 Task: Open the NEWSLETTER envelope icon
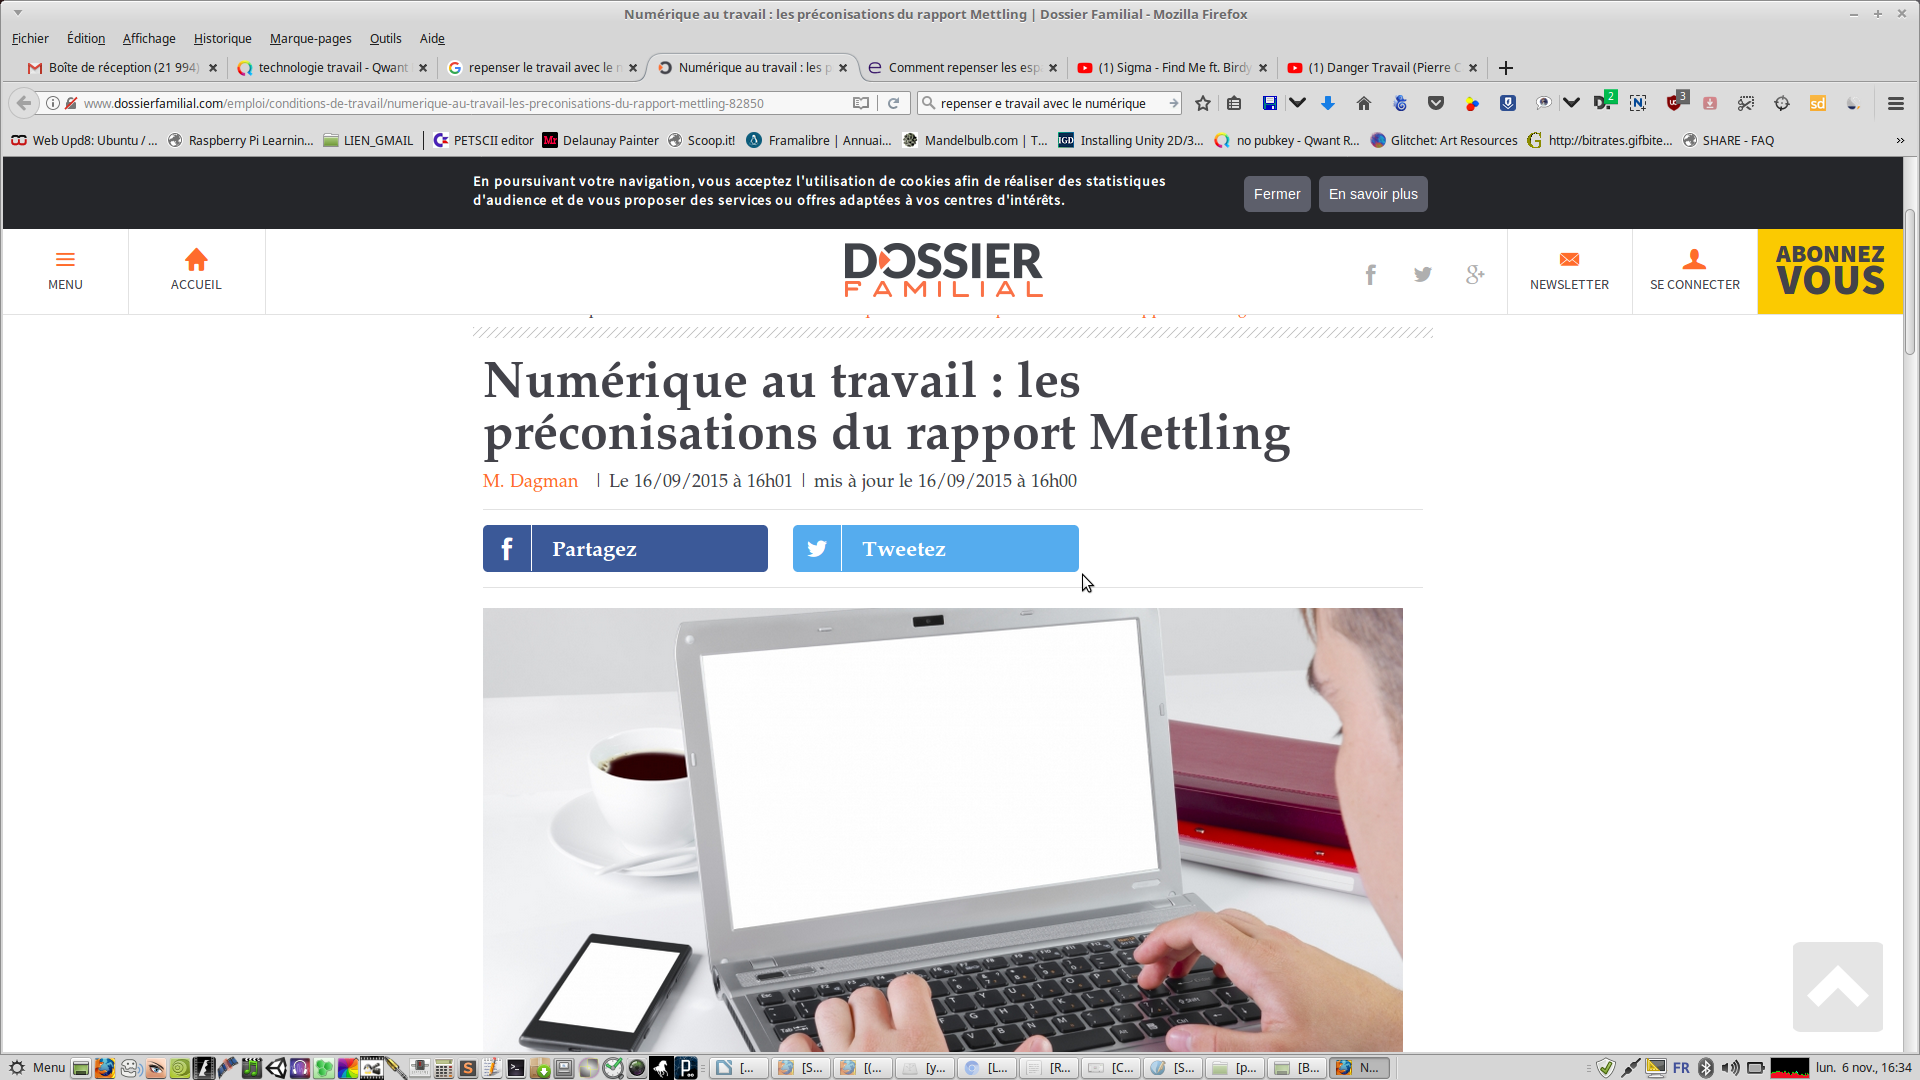click(x=1569, y=260)
